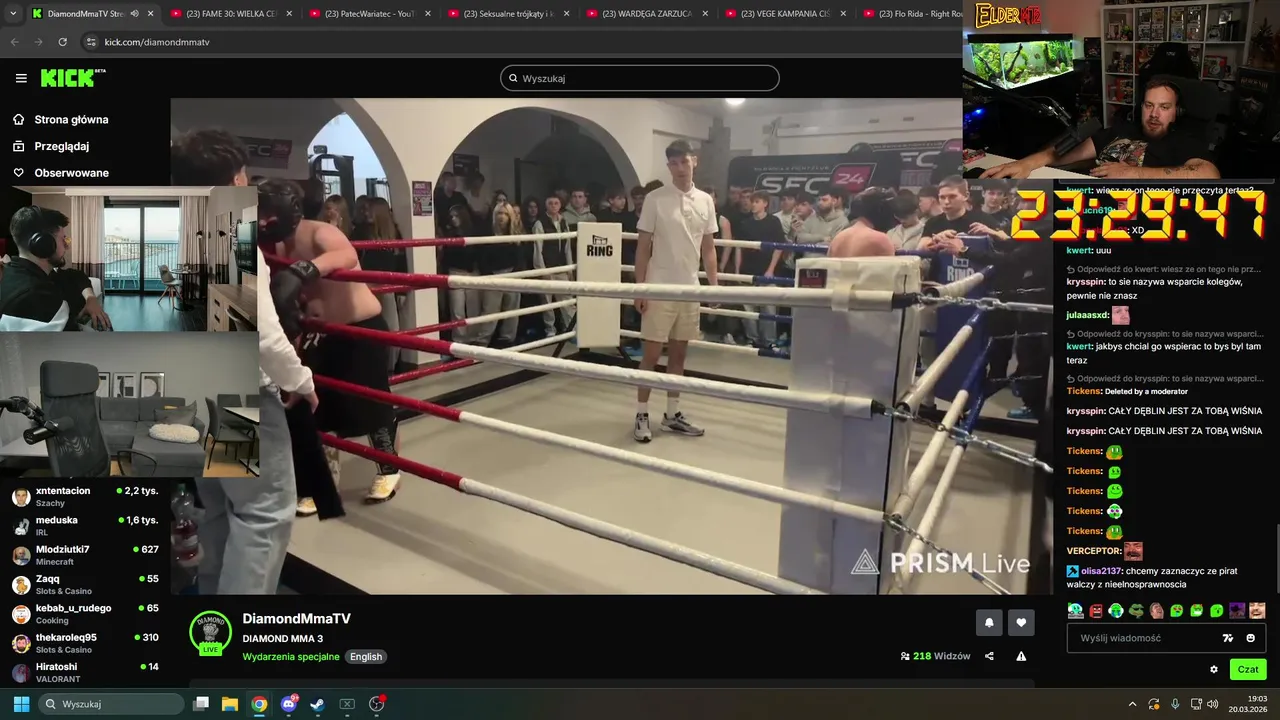Focus the Wyszukaj search field on Kick
This screenshot has height=720, width=1280.
640,78
